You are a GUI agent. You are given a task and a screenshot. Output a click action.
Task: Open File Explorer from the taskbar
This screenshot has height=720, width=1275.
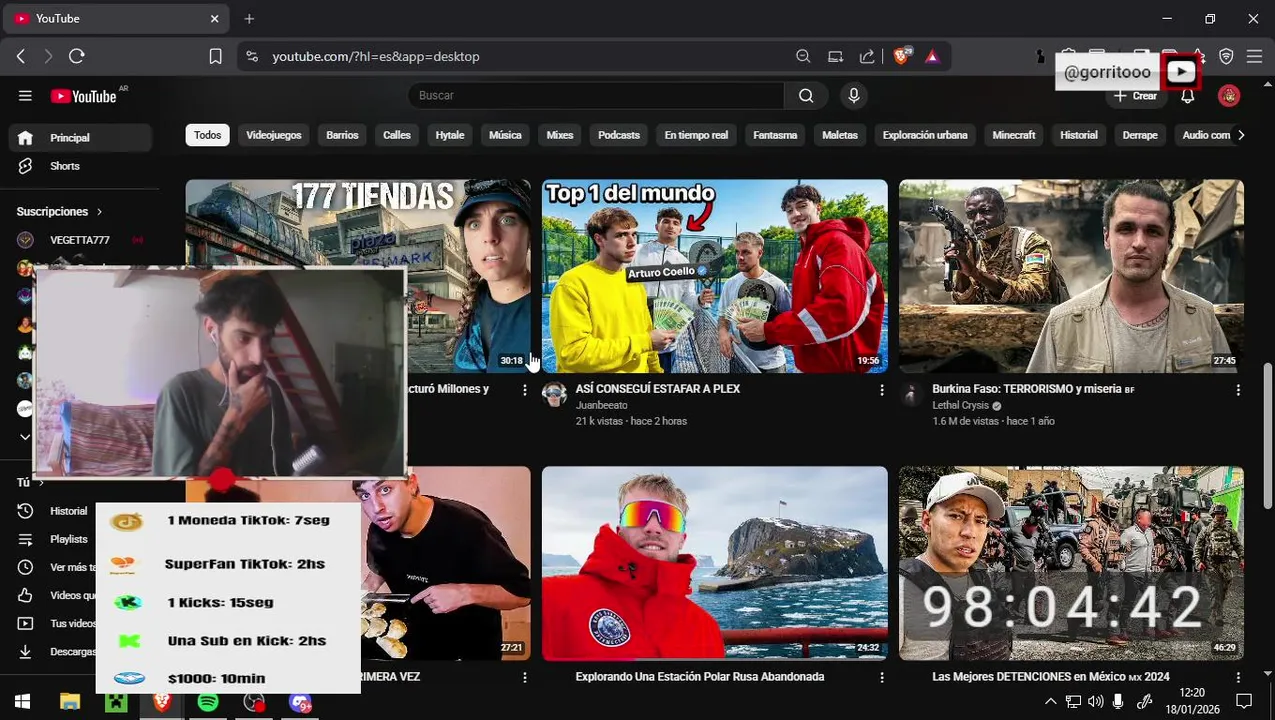click(69, 702)
